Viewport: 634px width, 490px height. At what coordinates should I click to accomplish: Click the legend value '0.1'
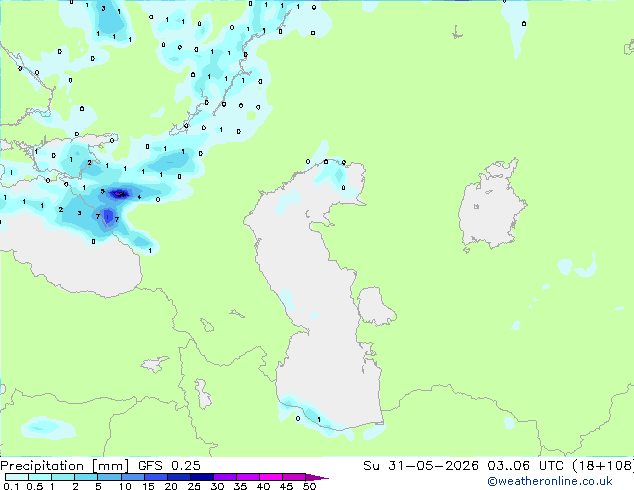tap(11, 486)
